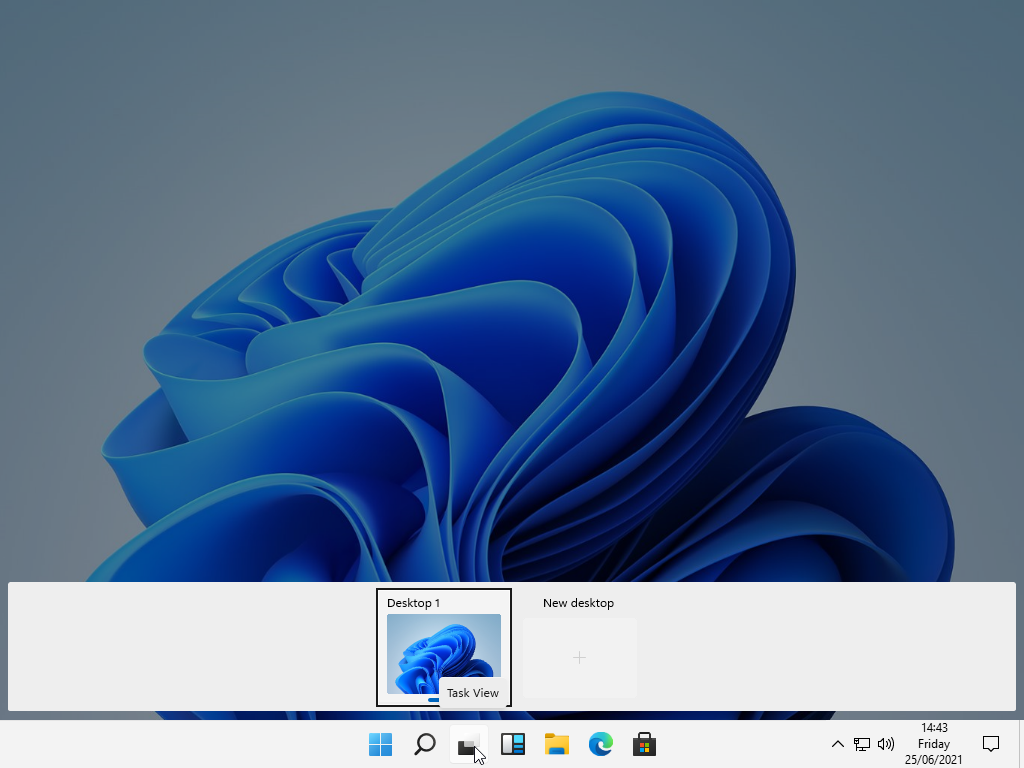Add a desktop using the plus tile
The width and height of the screenshot is (1024, 768).
580,658
